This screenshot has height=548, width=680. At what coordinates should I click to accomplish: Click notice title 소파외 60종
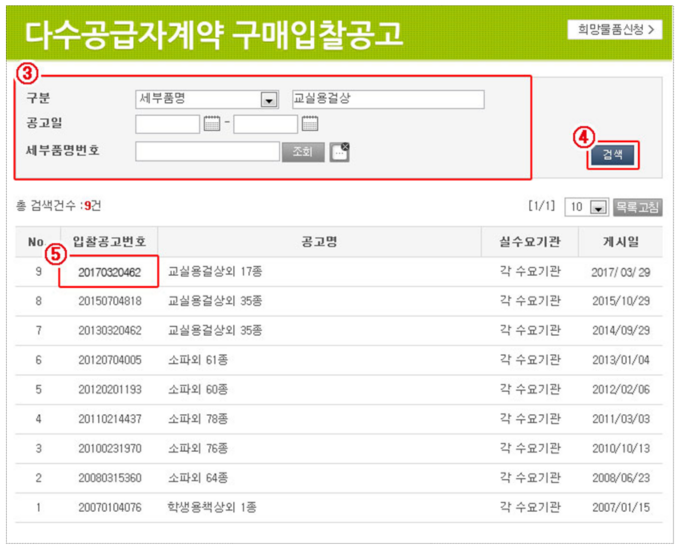[198, 389]
